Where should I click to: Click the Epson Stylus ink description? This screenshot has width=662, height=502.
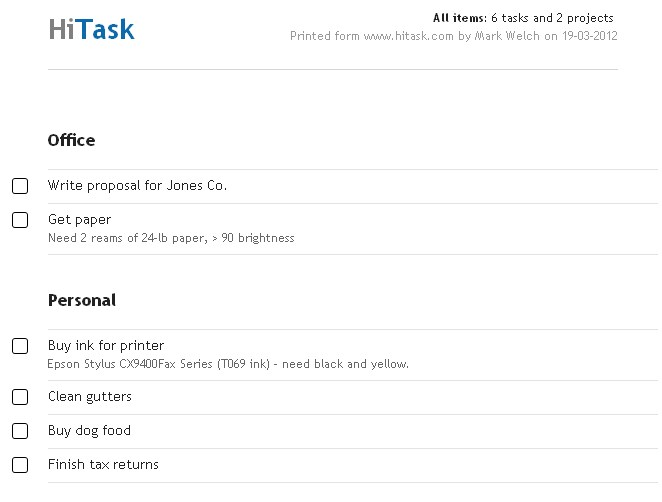tap(228, 364)
